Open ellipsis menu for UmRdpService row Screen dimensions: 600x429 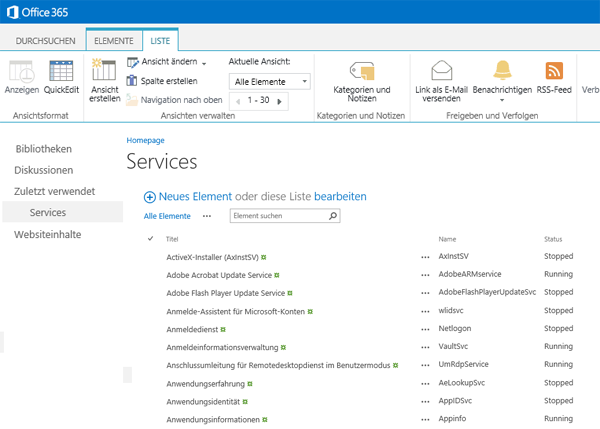click(425, 365)
